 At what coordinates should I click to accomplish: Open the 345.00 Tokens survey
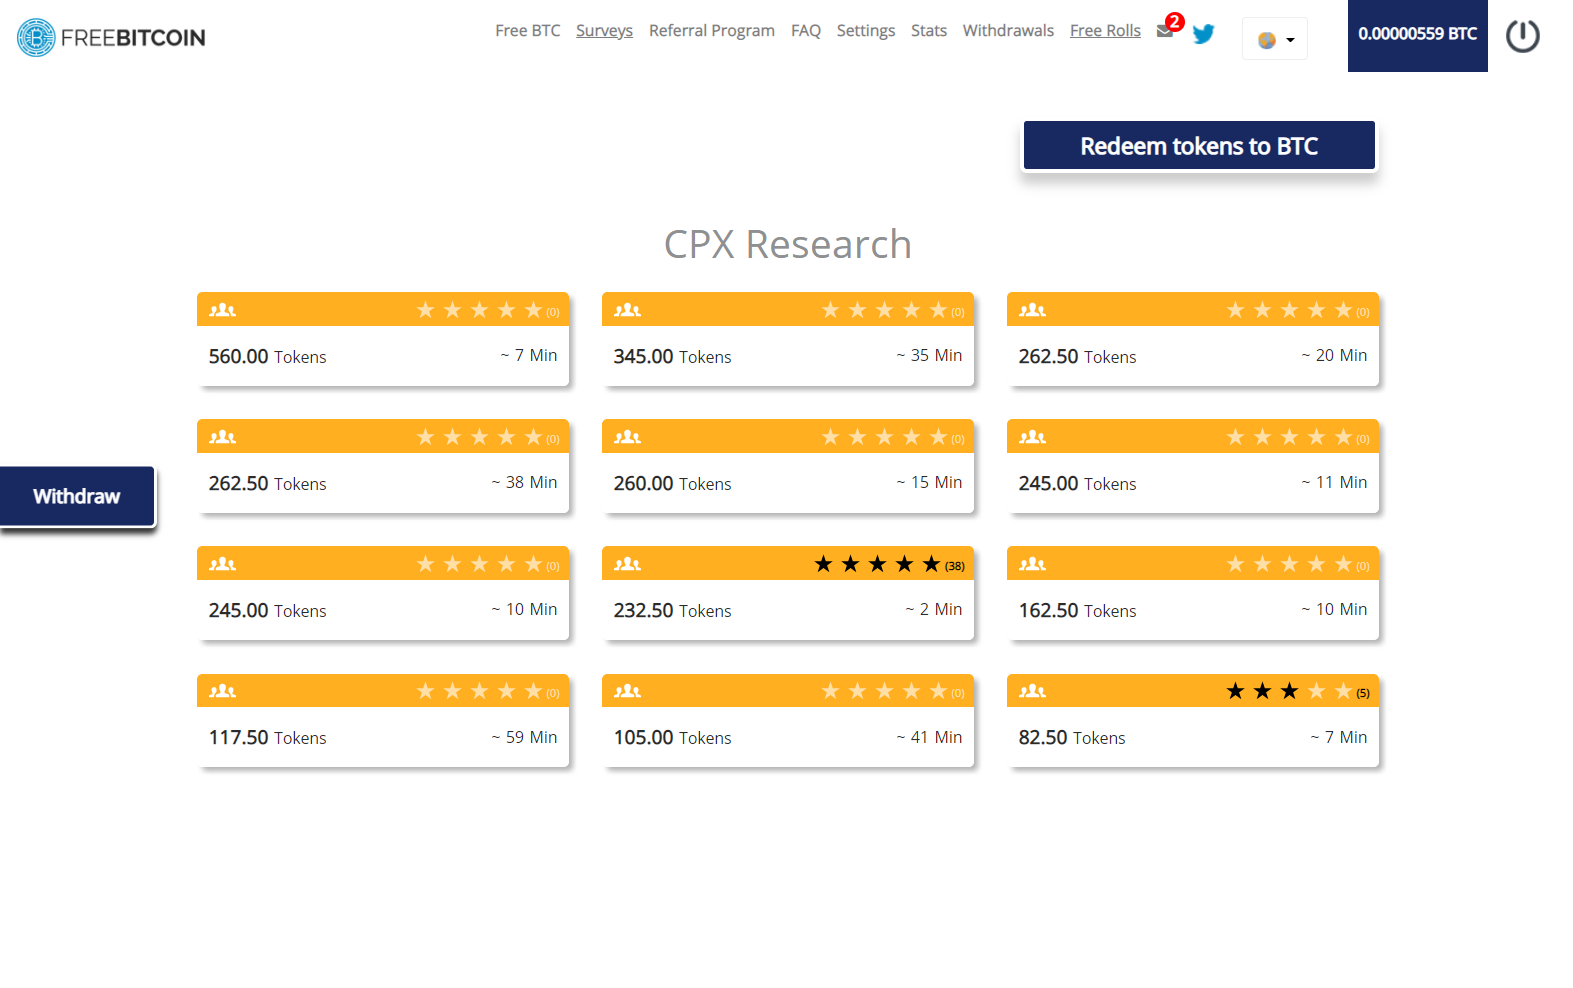[x=788, y=339]
